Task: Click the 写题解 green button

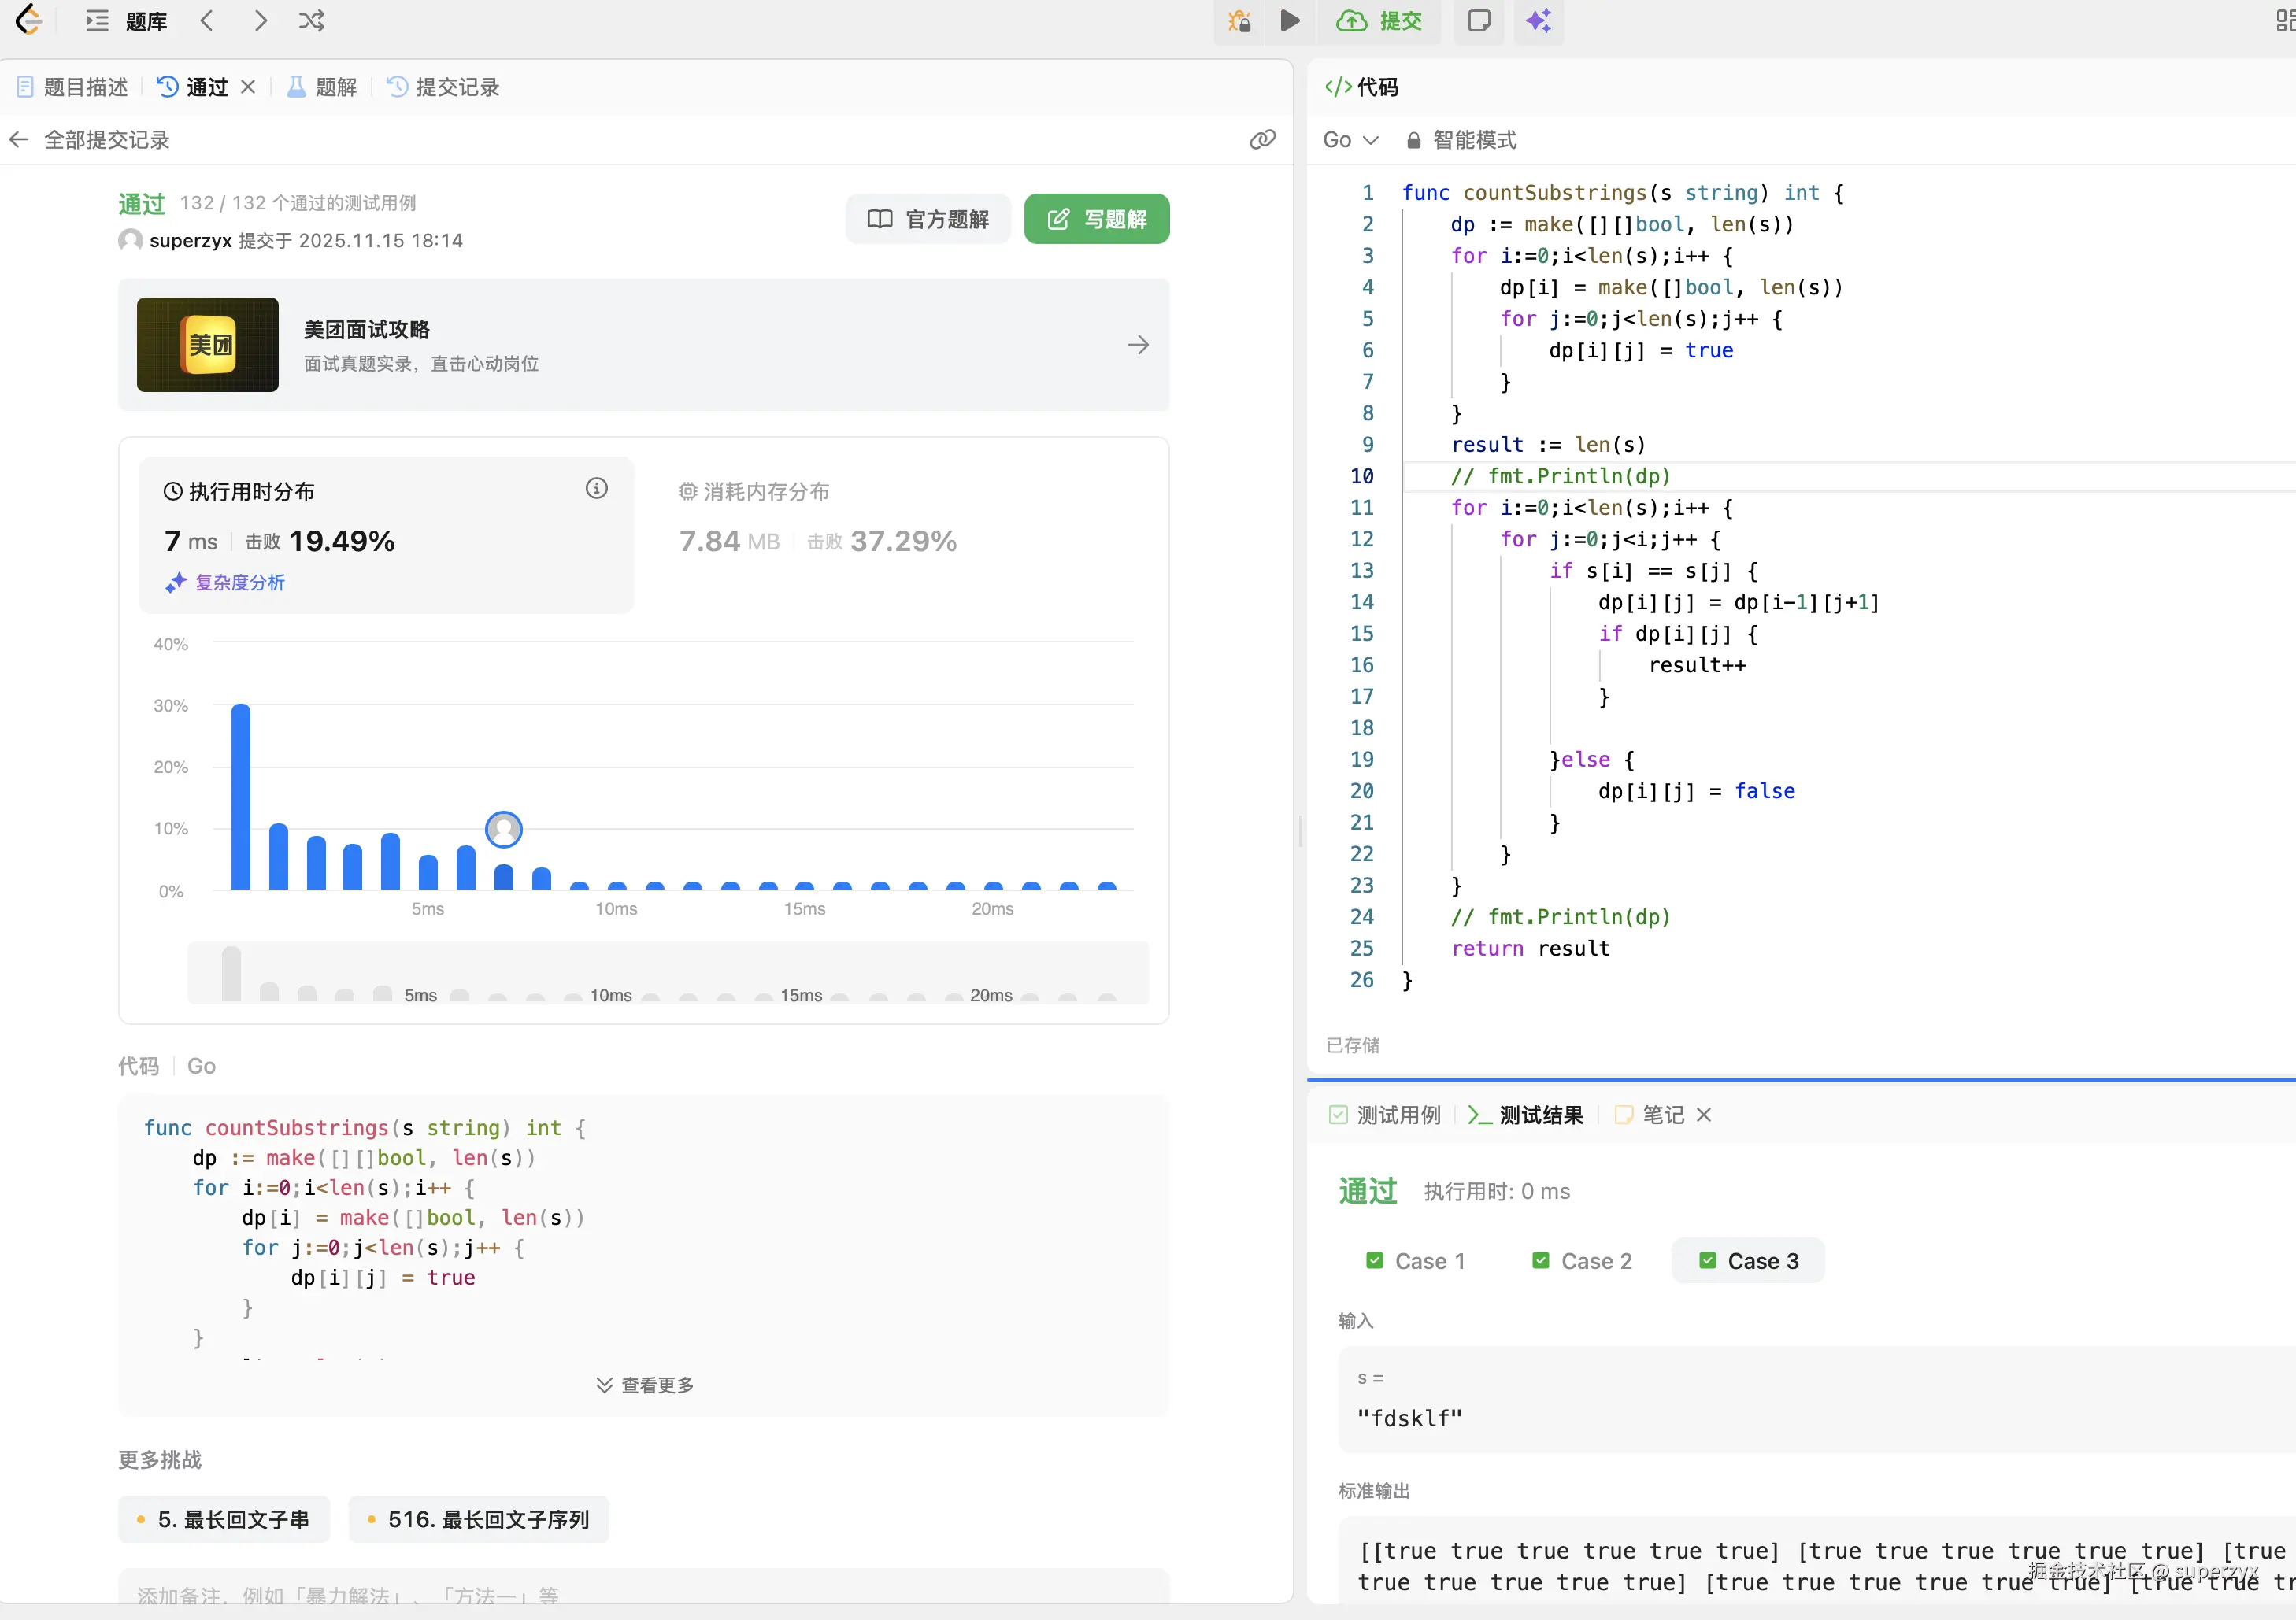Action: (x=1096, y=219)
